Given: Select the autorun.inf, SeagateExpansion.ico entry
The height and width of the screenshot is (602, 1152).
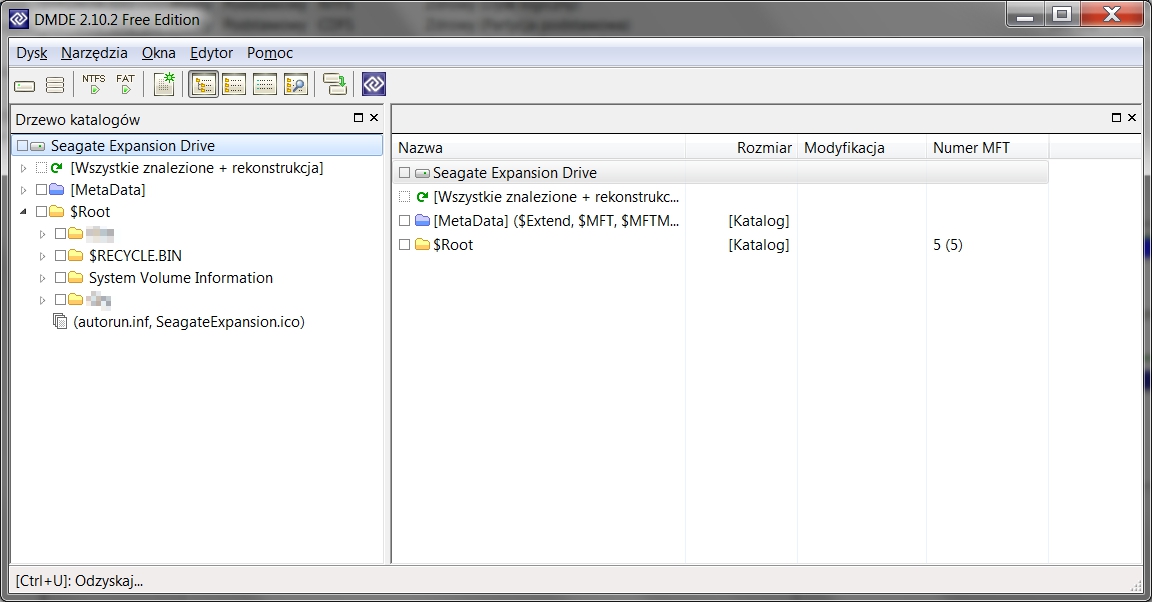Looking at the screenshot, I should point(189,322).
